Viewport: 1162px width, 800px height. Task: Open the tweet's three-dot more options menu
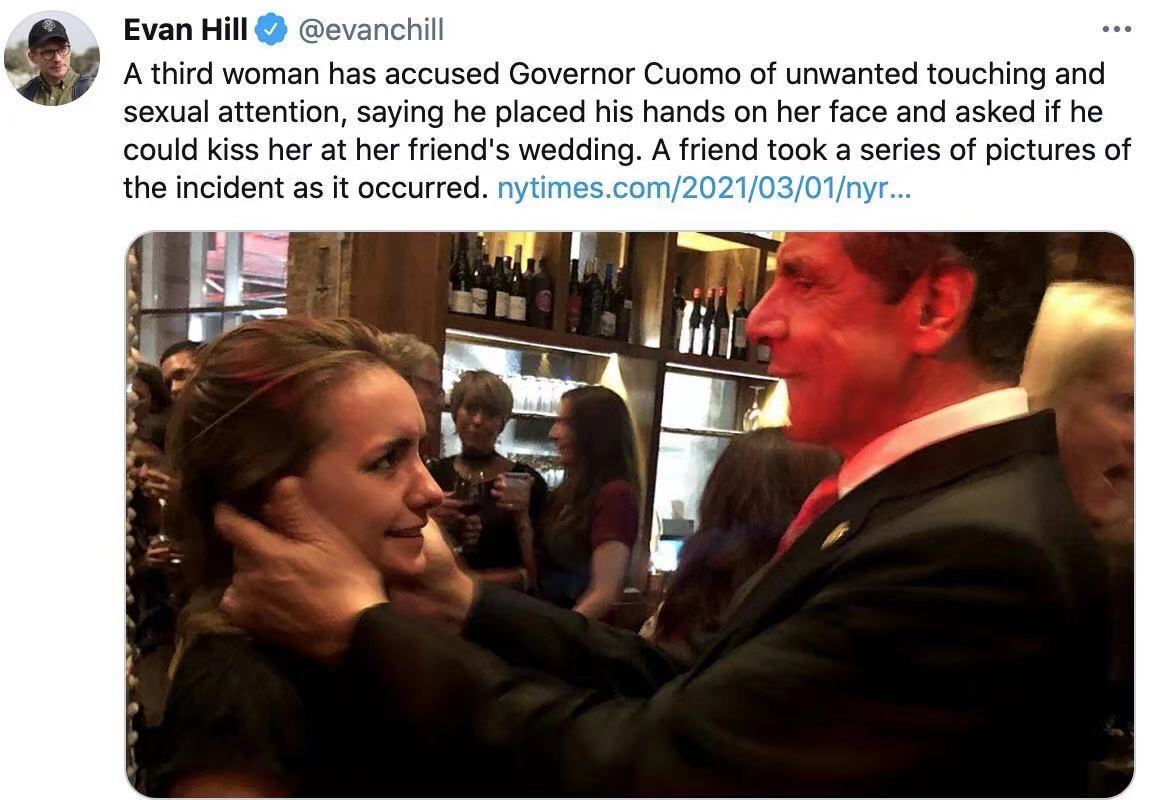[1117, 30]
